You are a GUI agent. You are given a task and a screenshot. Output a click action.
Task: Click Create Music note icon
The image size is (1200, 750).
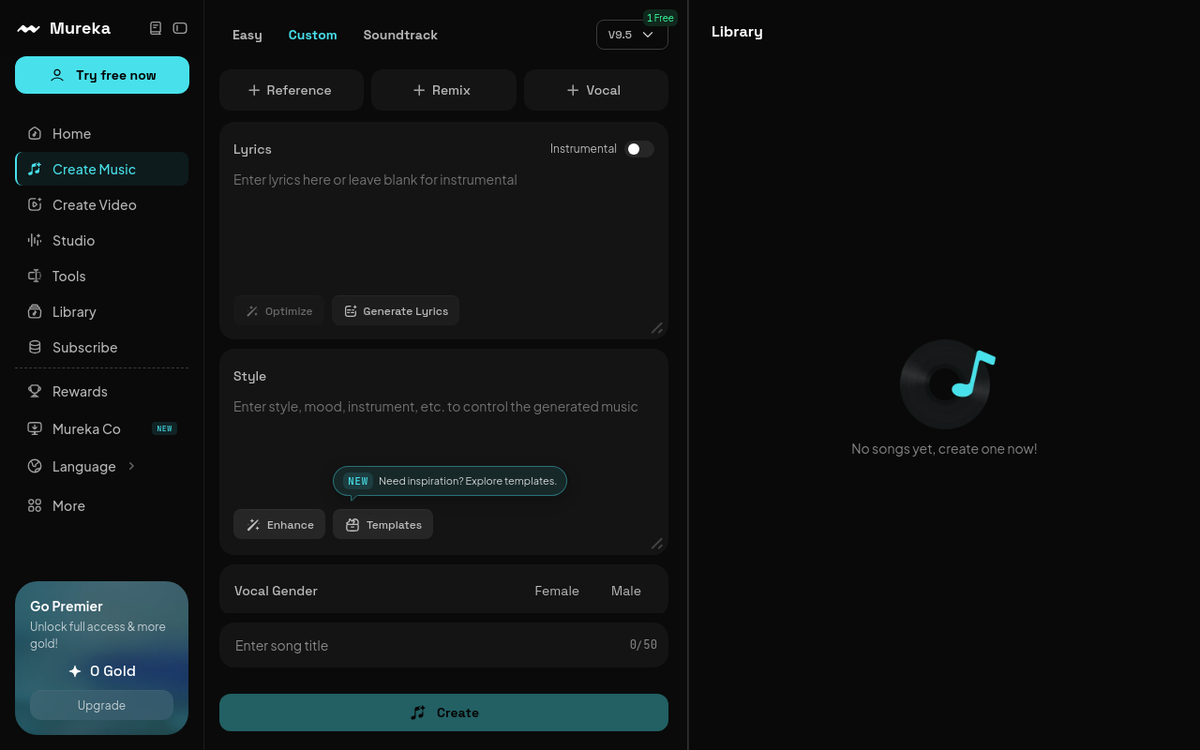coord(35,169)
